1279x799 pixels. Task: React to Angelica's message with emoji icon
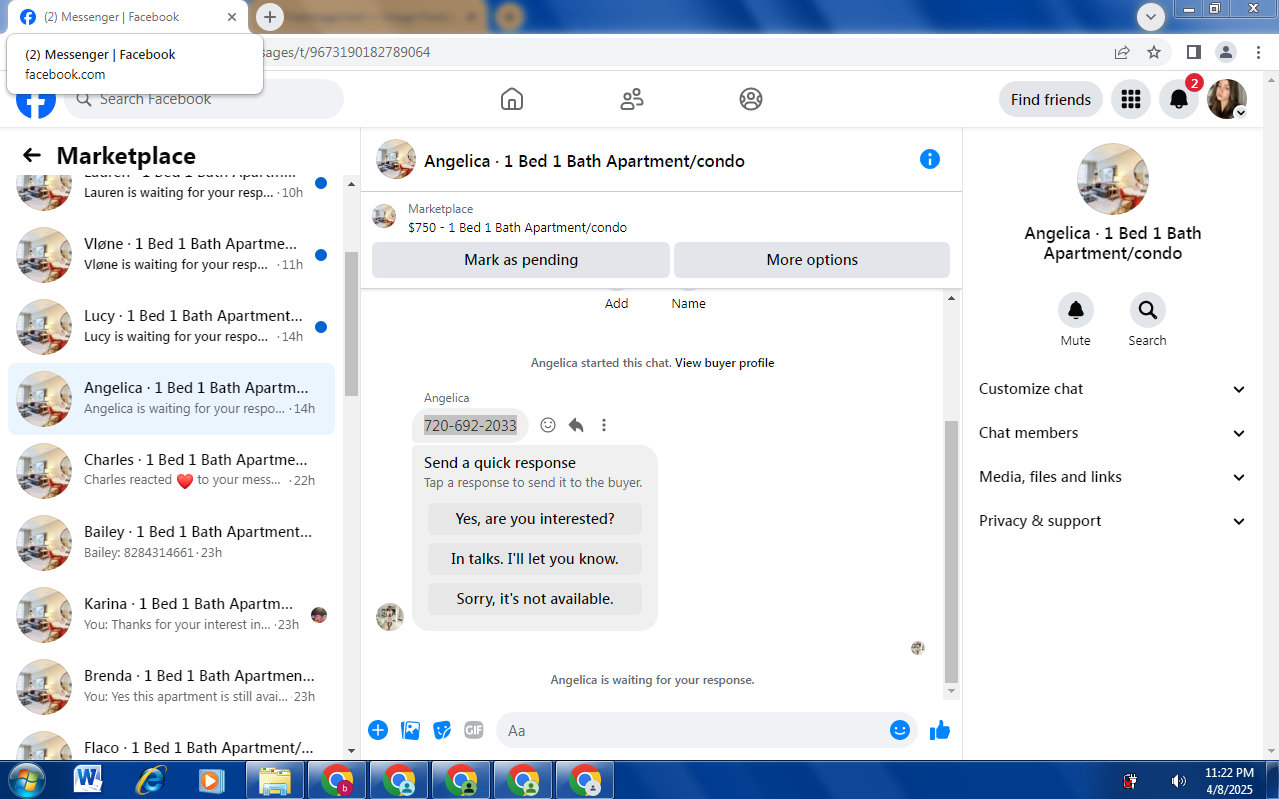click(x=548, y=425)
